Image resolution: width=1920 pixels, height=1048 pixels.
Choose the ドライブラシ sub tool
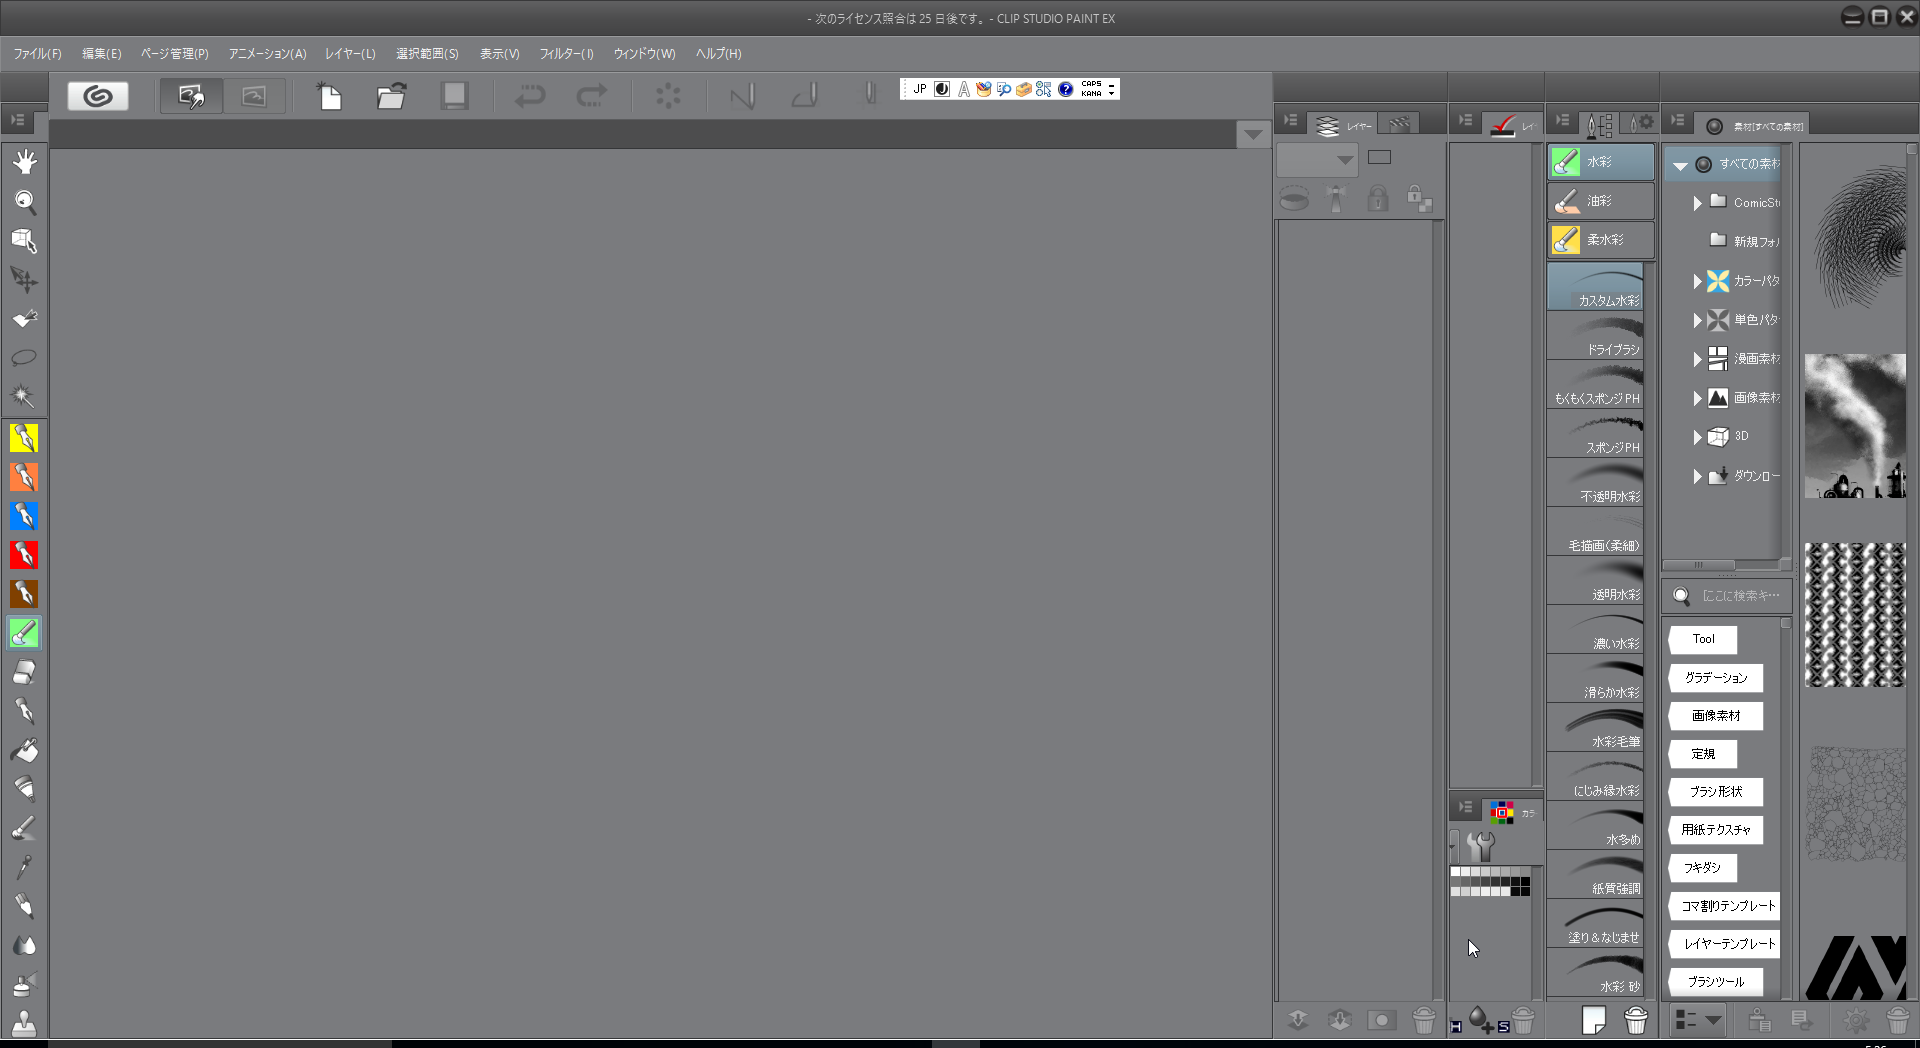click(x=1596, y=336)
